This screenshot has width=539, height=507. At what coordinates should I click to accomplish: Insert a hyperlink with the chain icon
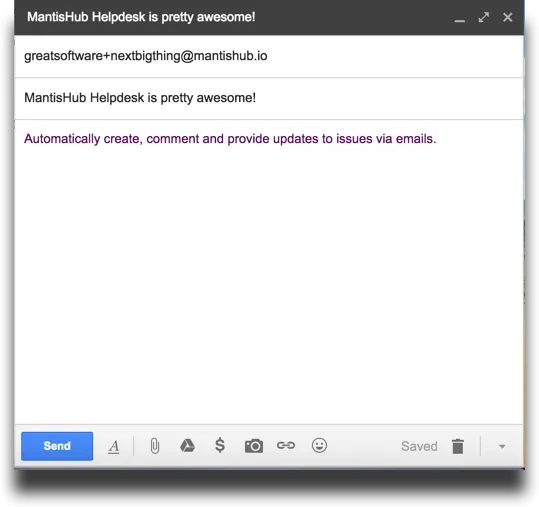(286, 445)
